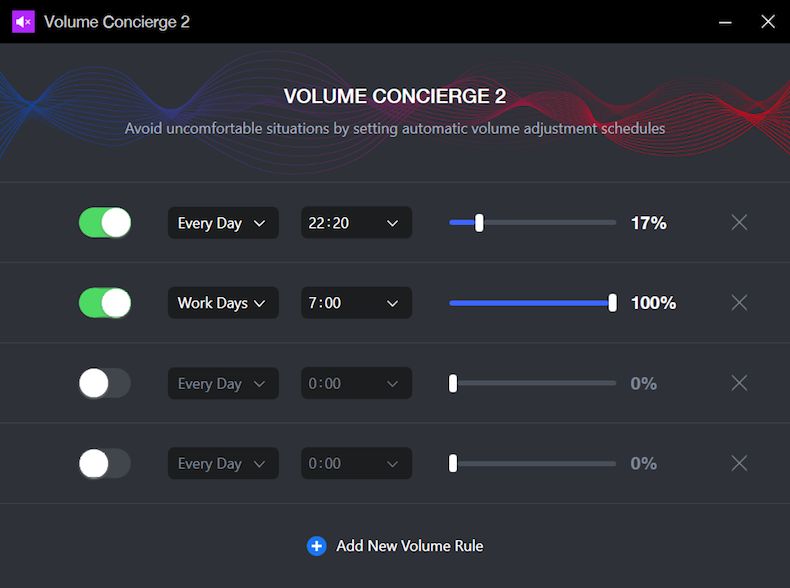Minimize the Volume Concierge window
The height and width of the screenshot is (588, 790).
pyautogui.click(x=725, y=22)
